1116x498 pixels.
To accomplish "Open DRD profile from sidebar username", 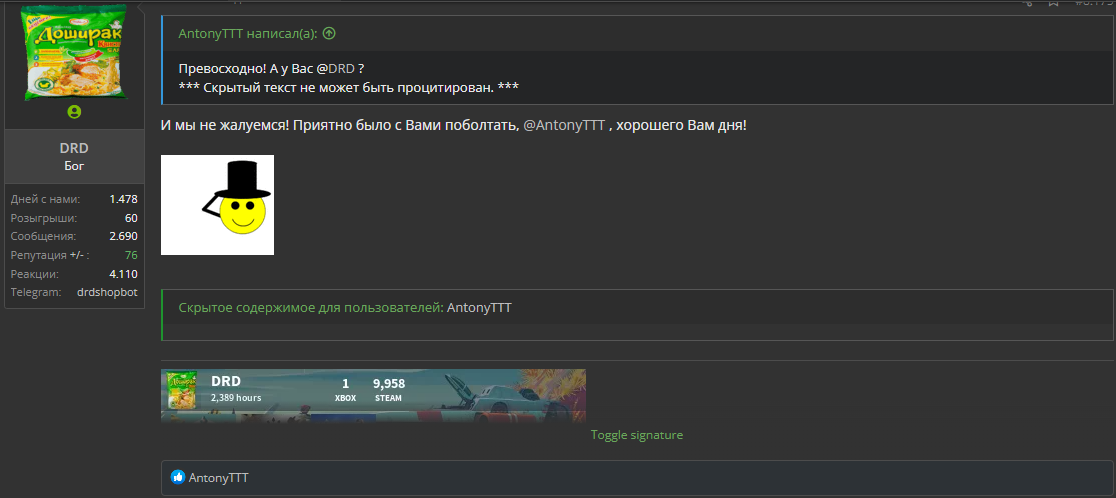I will [74, 148].
